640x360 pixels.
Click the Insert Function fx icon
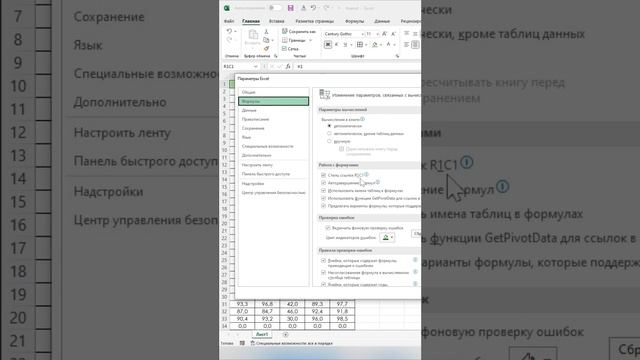click(288, 66)
